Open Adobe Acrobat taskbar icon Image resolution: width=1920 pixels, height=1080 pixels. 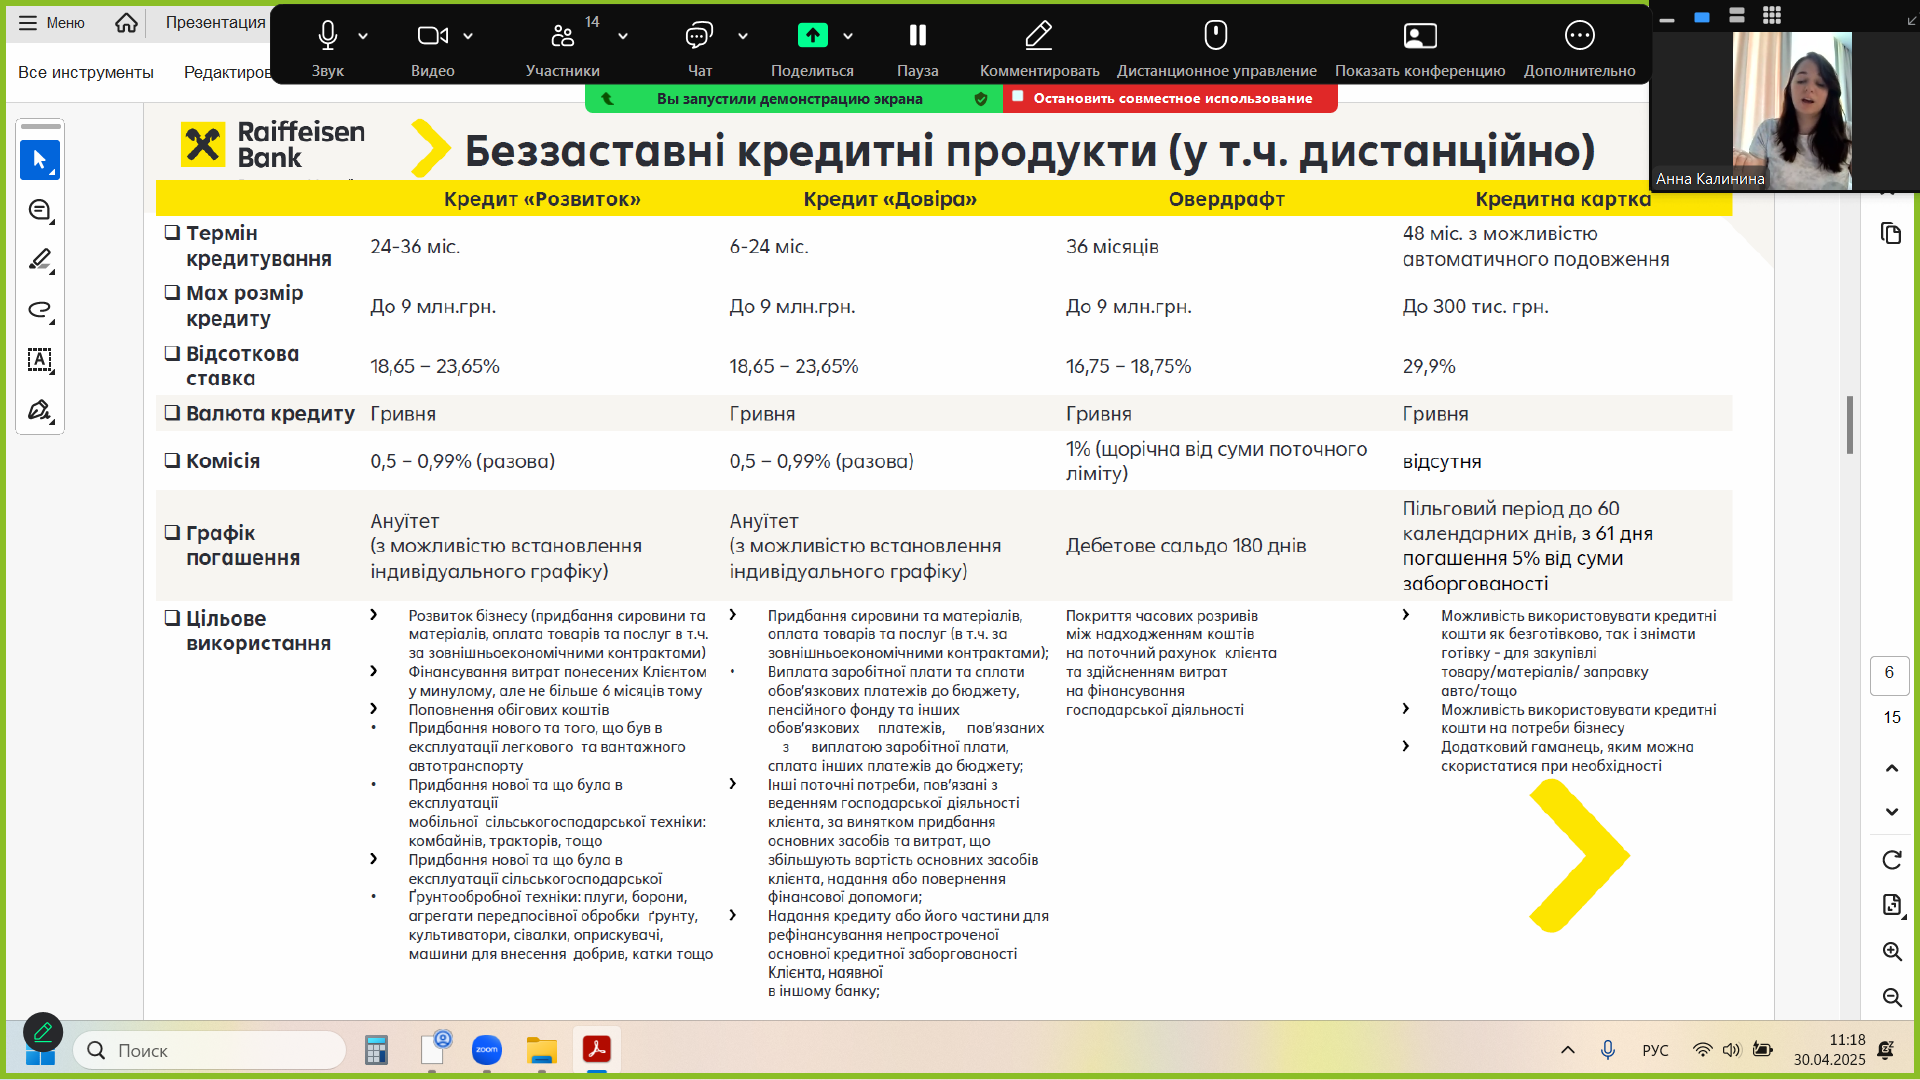click(x=597, y=1050)
